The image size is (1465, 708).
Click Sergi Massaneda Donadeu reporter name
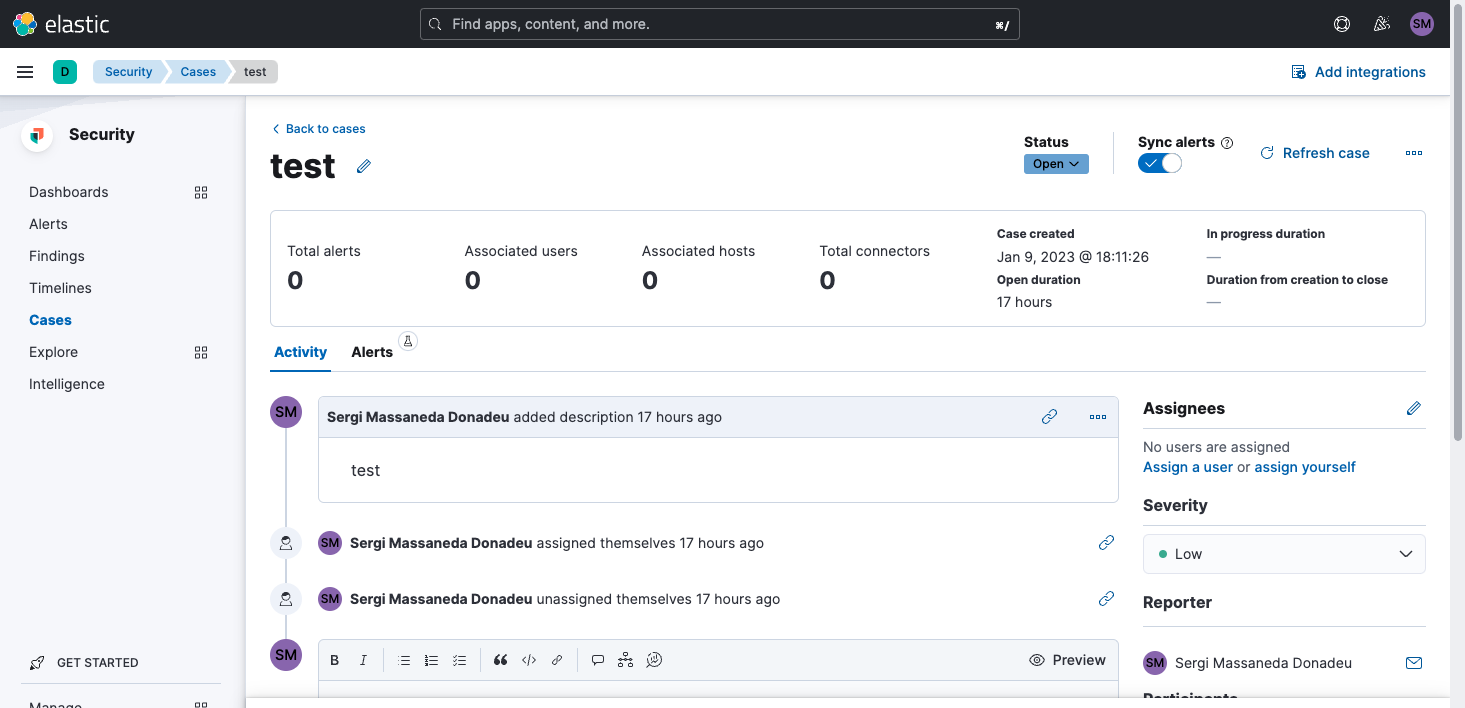(x=1263, y=663)
